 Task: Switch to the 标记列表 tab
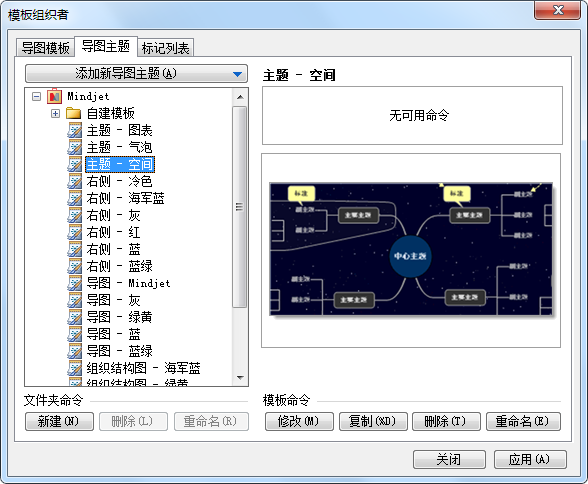(165, 48)
